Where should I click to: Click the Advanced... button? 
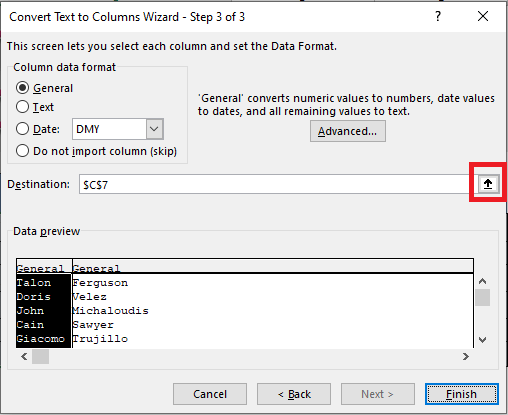[348, 131]
